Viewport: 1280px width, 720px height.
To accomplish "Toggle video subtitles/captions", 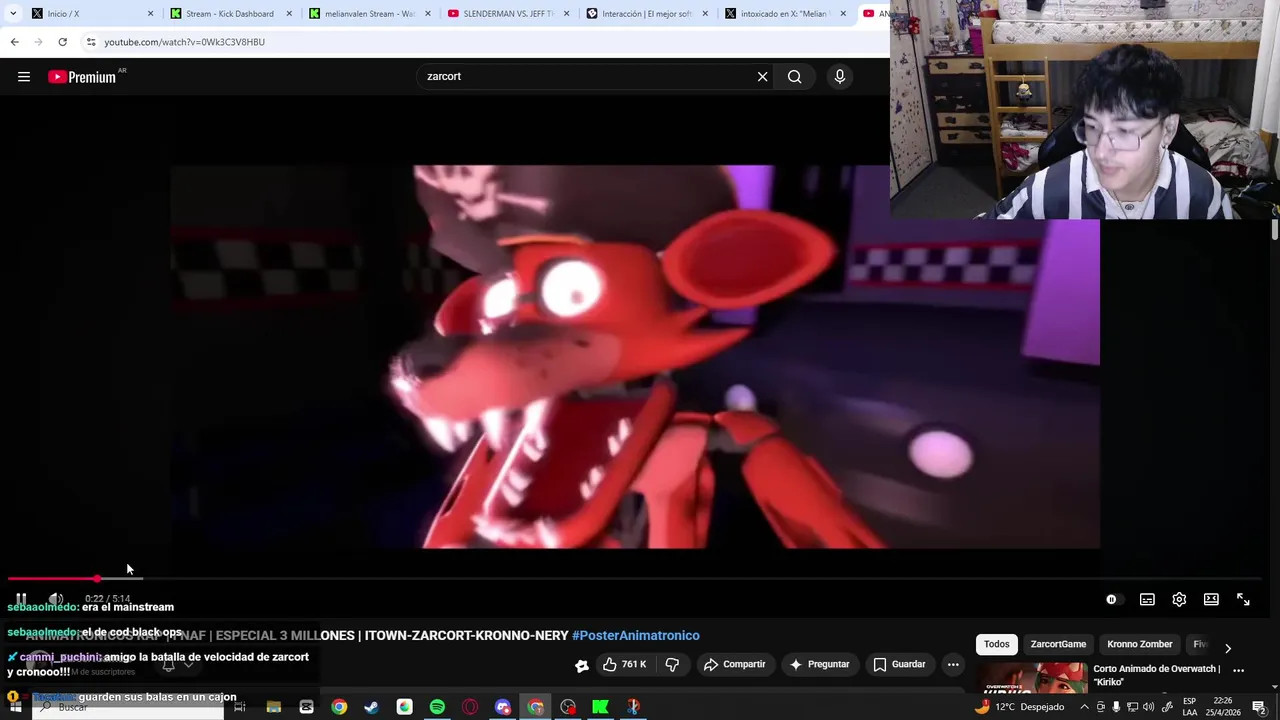I will 1147,599.
